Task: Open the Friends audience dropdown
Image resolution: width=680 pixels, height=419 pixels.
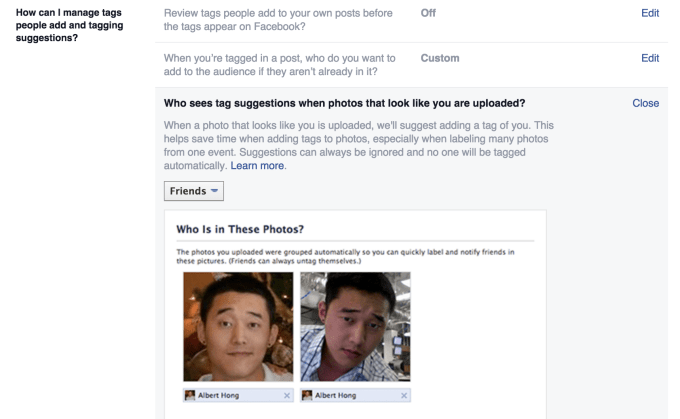Action: (194, 191)
